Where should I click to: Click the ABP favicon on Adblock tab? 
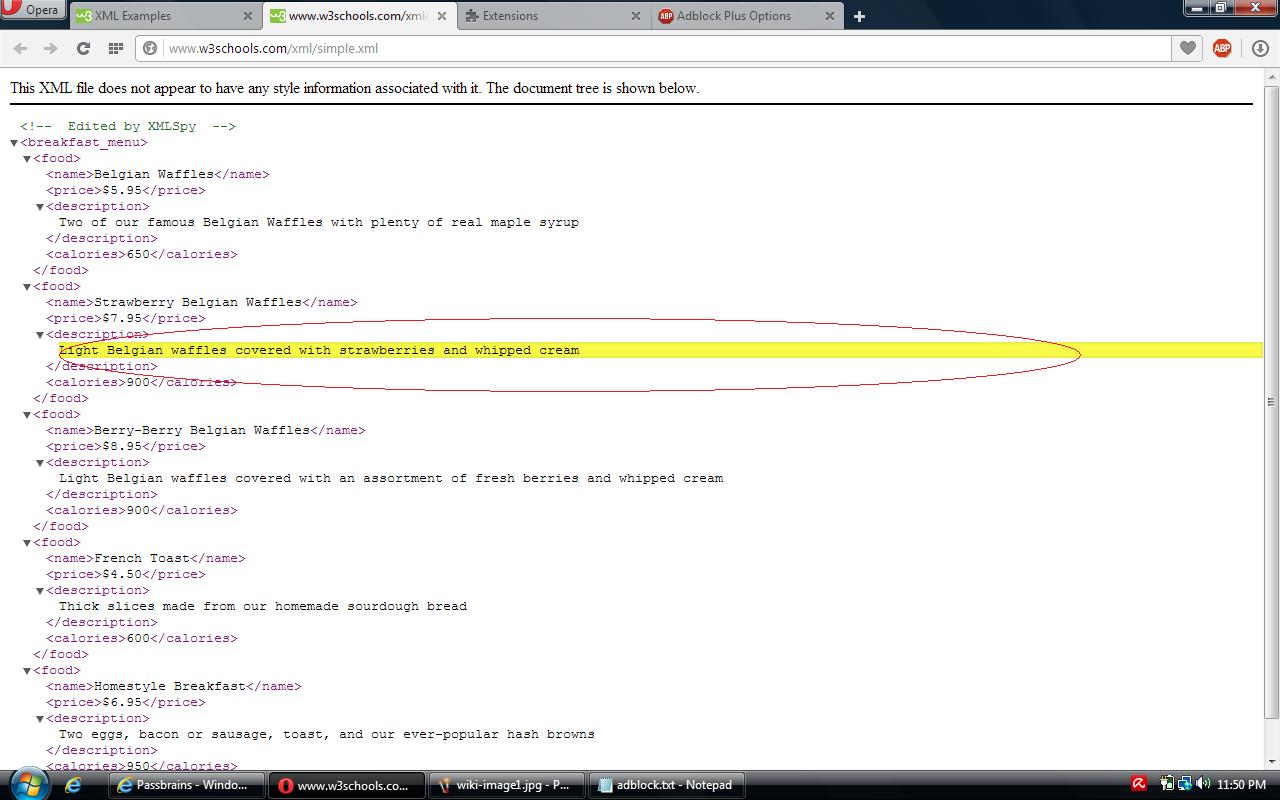(x=666, y=16)
